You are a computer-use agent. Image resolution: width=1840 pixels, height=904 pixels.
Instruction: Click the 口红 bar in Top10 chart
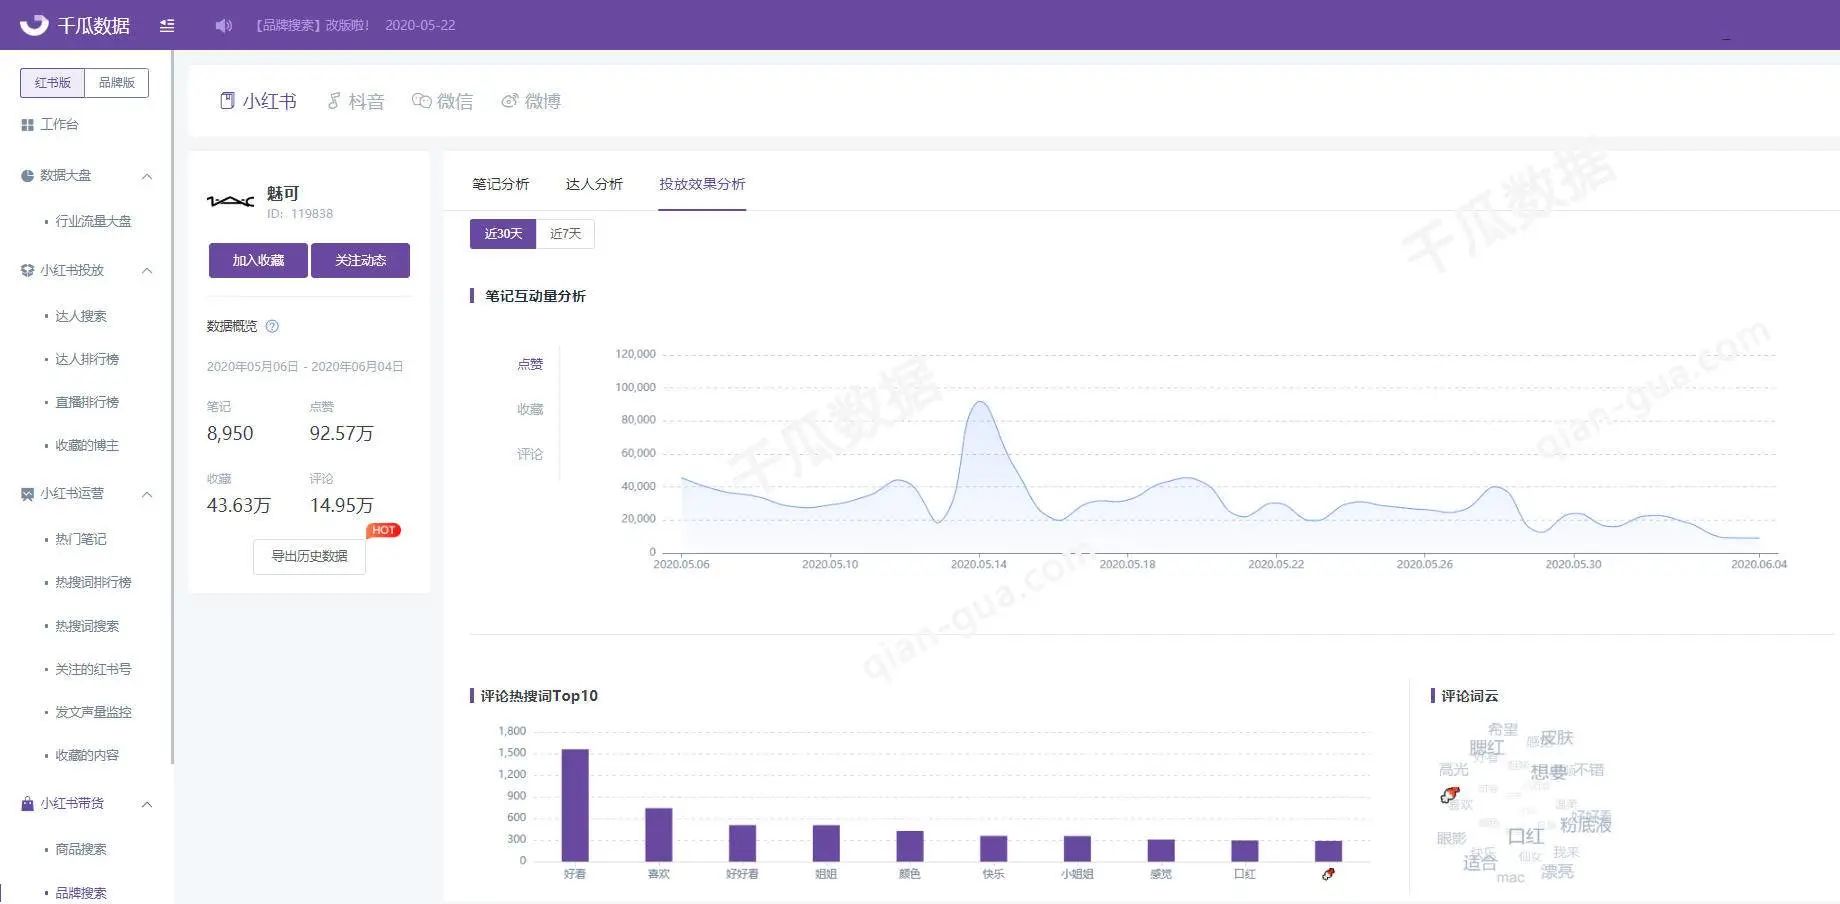1245,851
